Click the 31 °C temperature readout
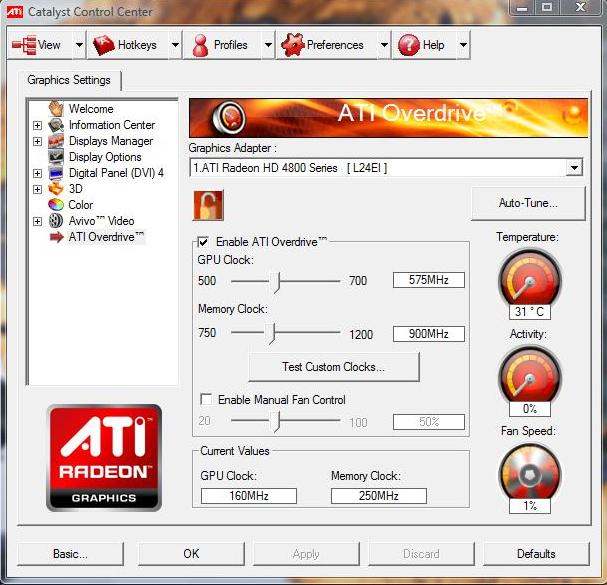 click(x=530, y=312)
